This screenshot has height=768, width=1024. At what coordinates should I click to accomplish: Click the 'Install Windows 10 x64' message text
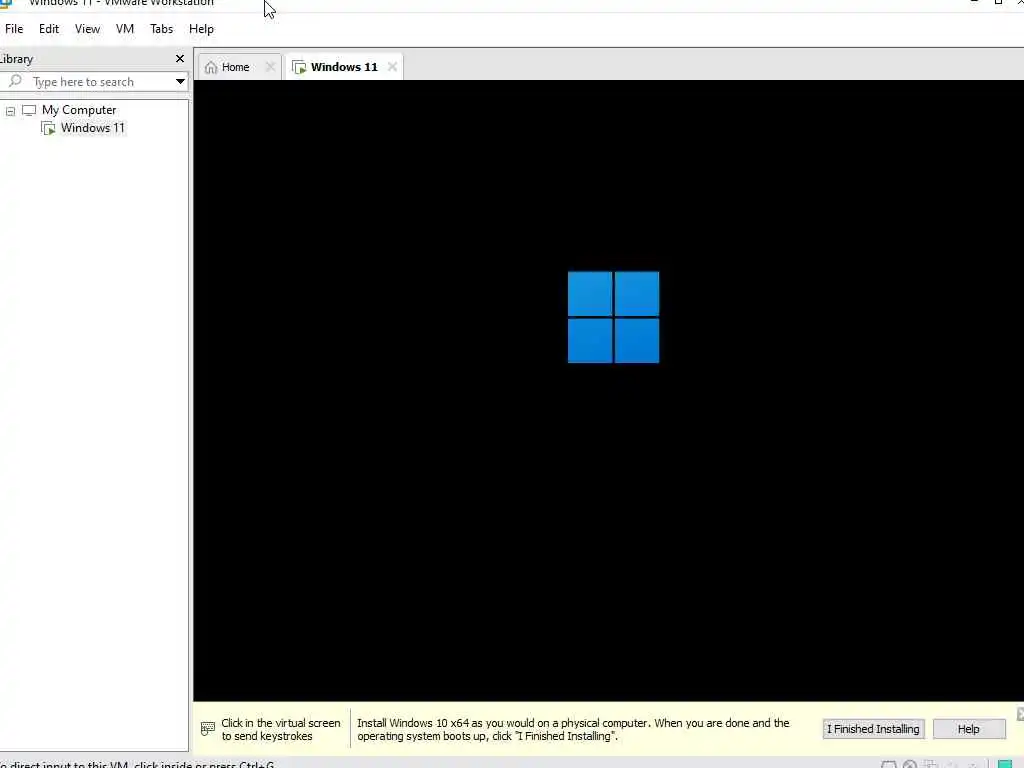pos(573,729)
